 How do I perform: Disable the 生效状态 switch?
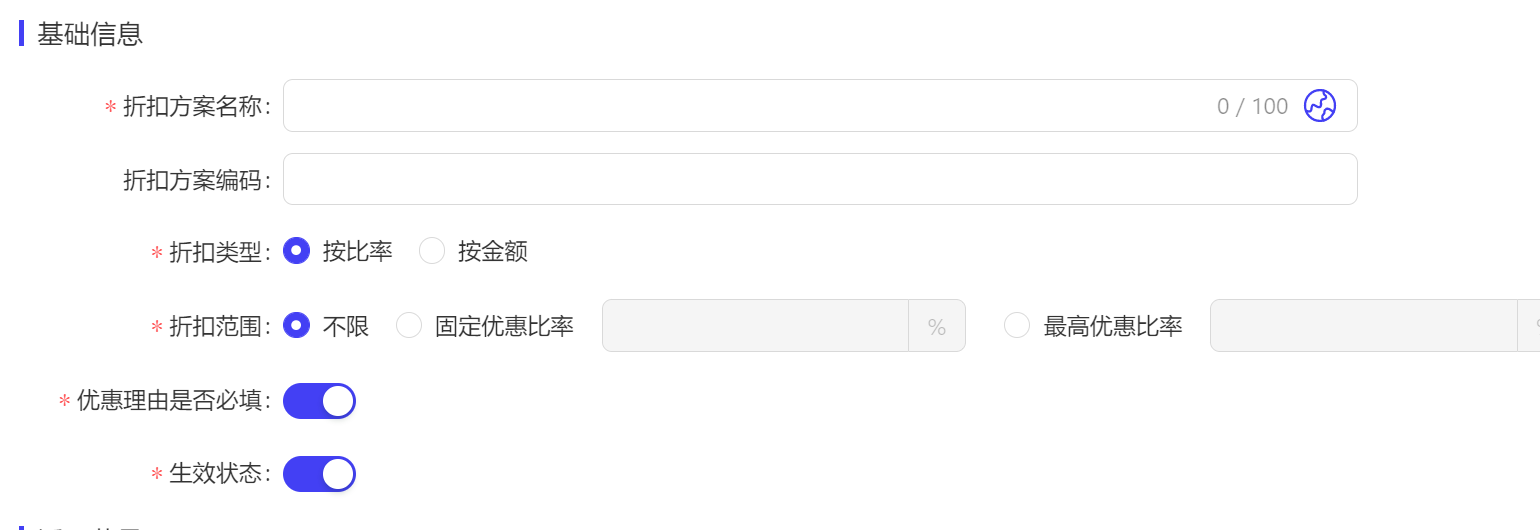(319, 474)
